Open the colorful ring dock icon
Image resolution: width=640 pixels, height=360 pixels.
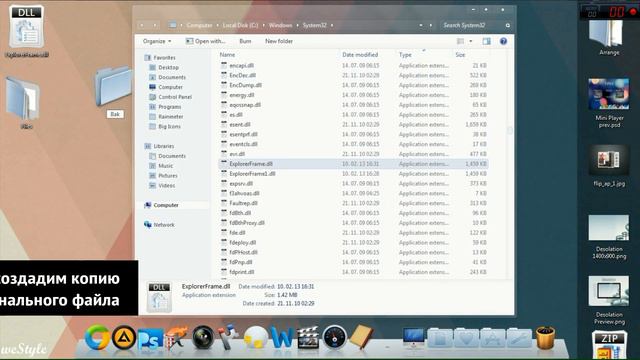pyautogui.click(x=97, y=338)
